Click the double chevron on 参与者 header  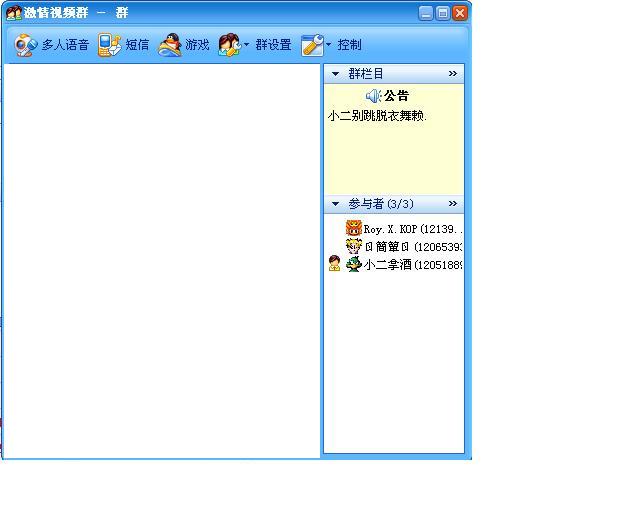pos(453,204)
